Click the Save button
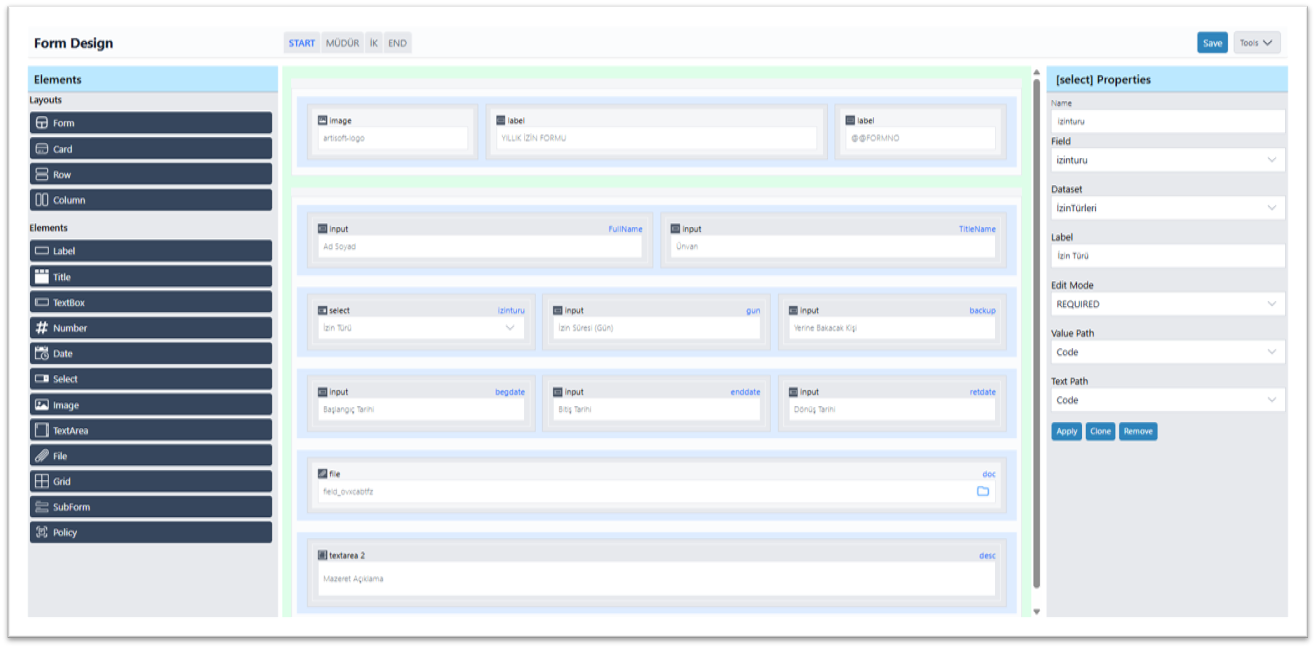Screen dimensions: 1316x648 point(1212,43)
